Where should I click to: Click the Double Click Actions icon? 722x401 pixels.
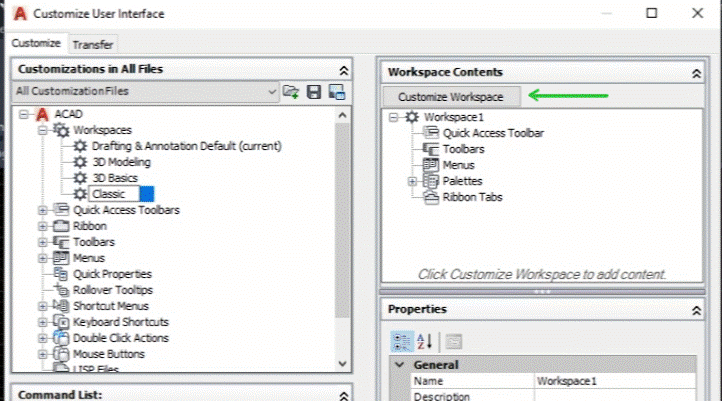pyautogui.click(x=61, y=337)
